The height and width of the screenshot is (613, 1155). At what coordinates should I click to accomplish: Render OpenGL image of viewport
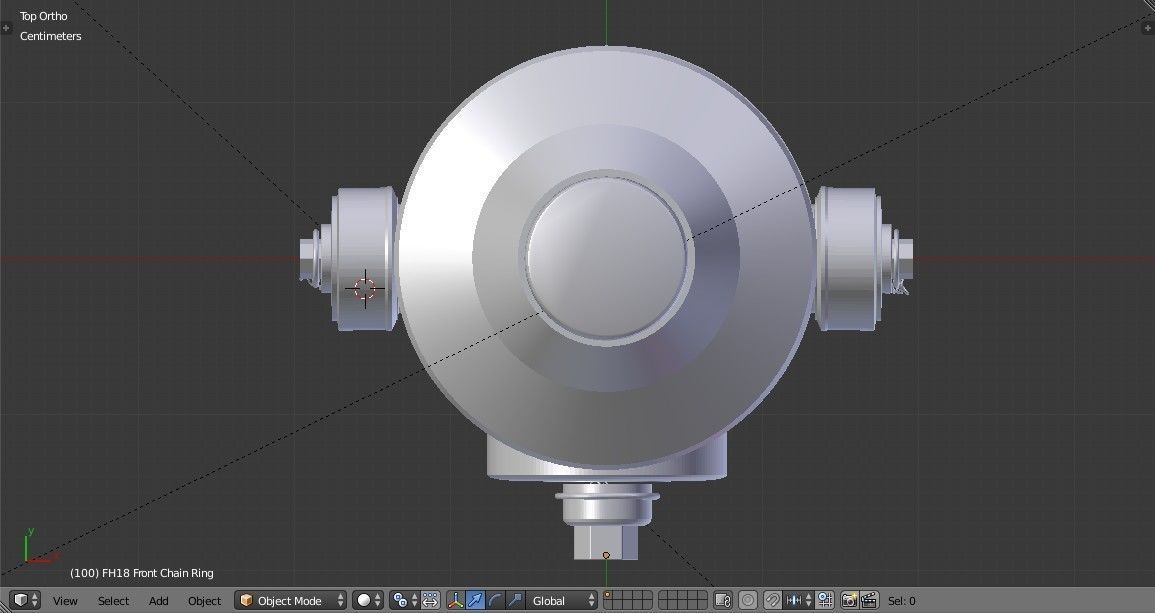pos(849,600)
